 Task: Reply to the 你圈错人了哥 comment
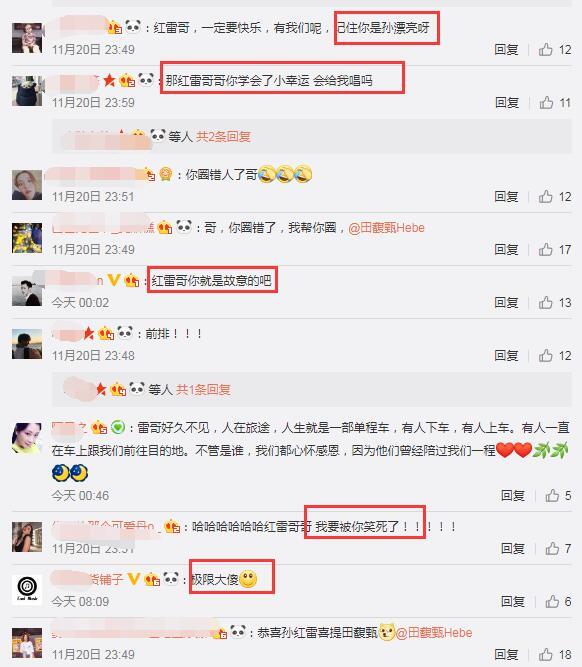click(x=506, y=197)
